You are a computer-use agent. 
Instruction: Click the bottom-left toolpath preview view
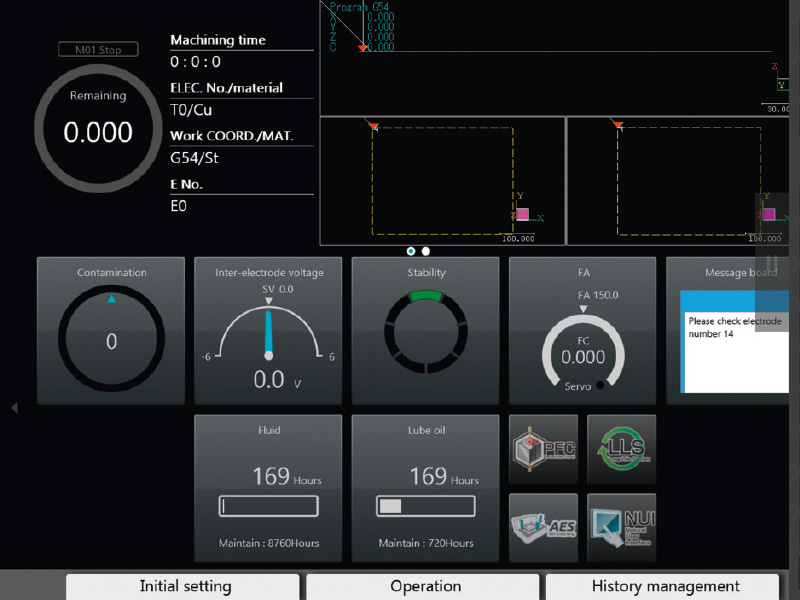point(442,181)
